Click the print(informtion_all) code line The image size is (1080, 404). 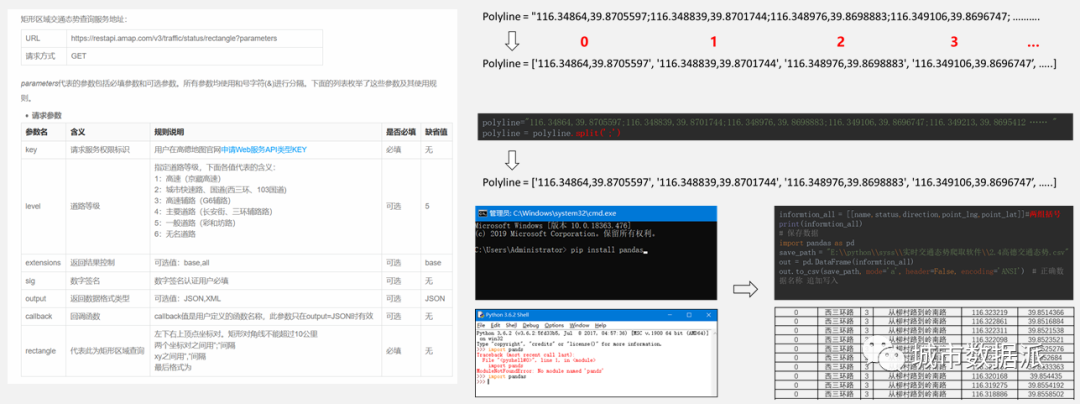pyautogui.click(x=820, y=224)
